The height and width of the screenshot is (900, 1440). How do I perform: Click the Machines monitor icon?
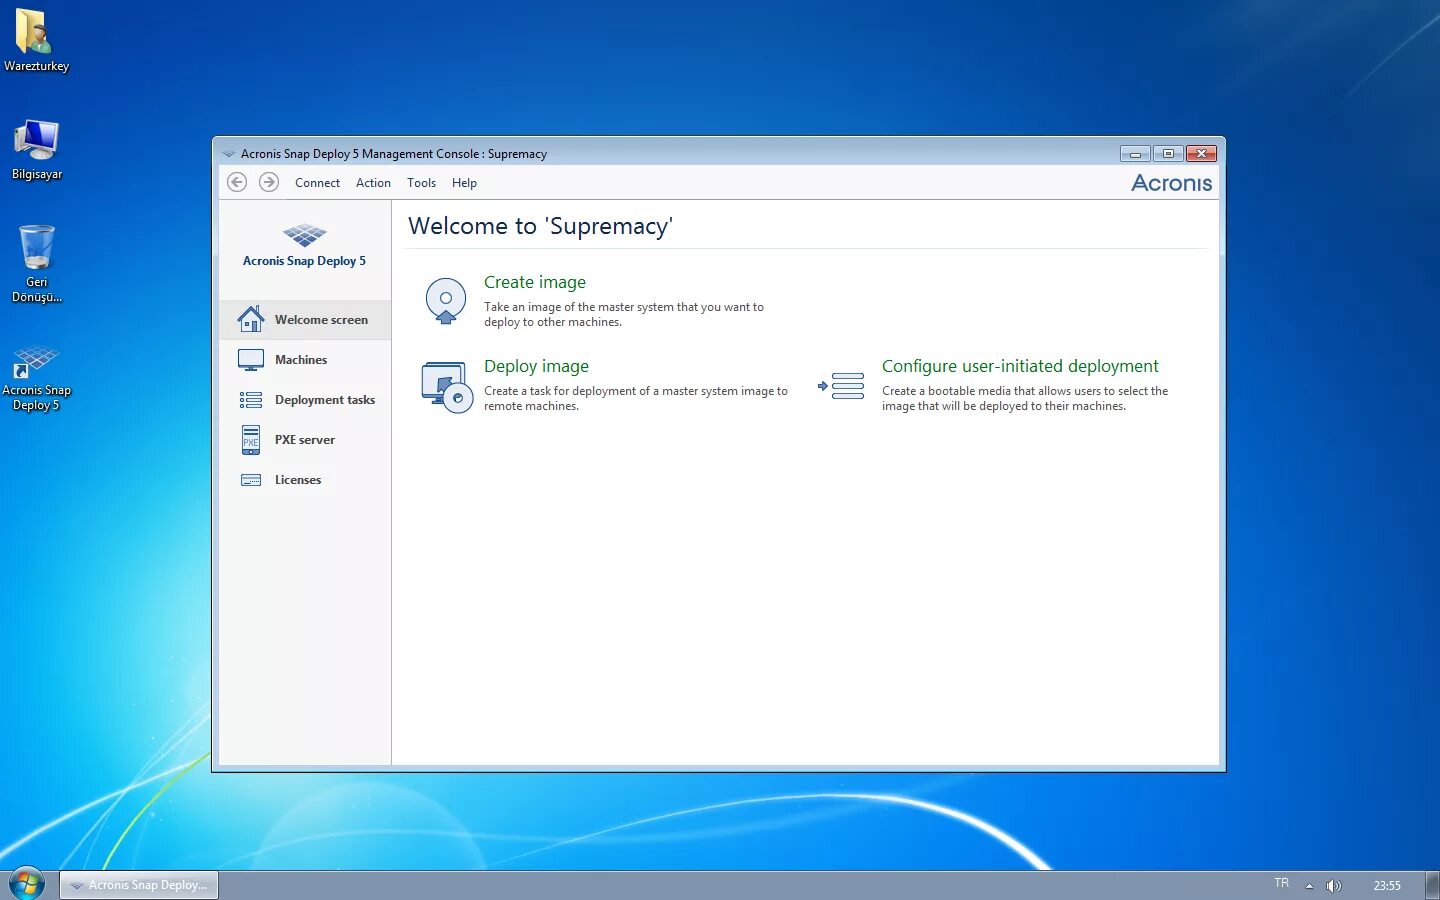[251, 359]
